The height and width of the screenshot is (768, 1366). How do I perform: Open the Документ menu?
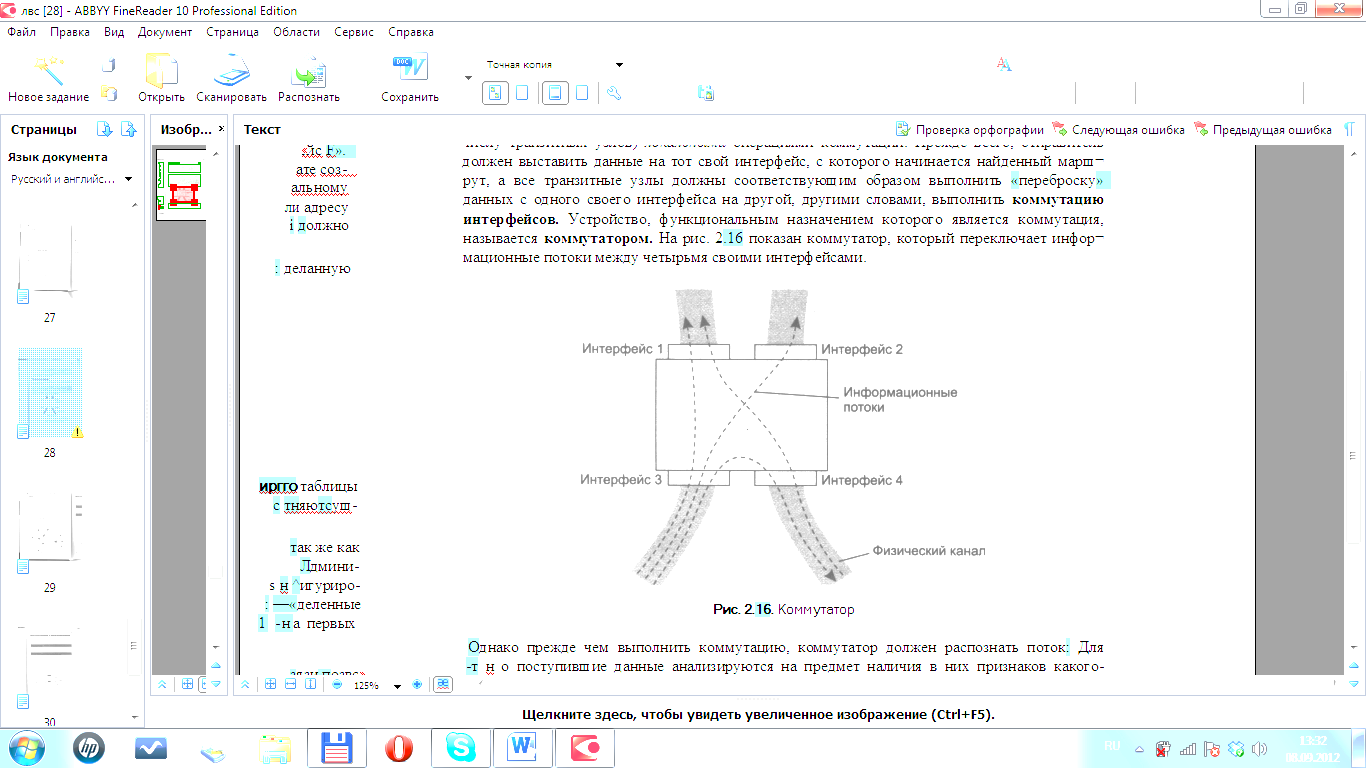165,32
